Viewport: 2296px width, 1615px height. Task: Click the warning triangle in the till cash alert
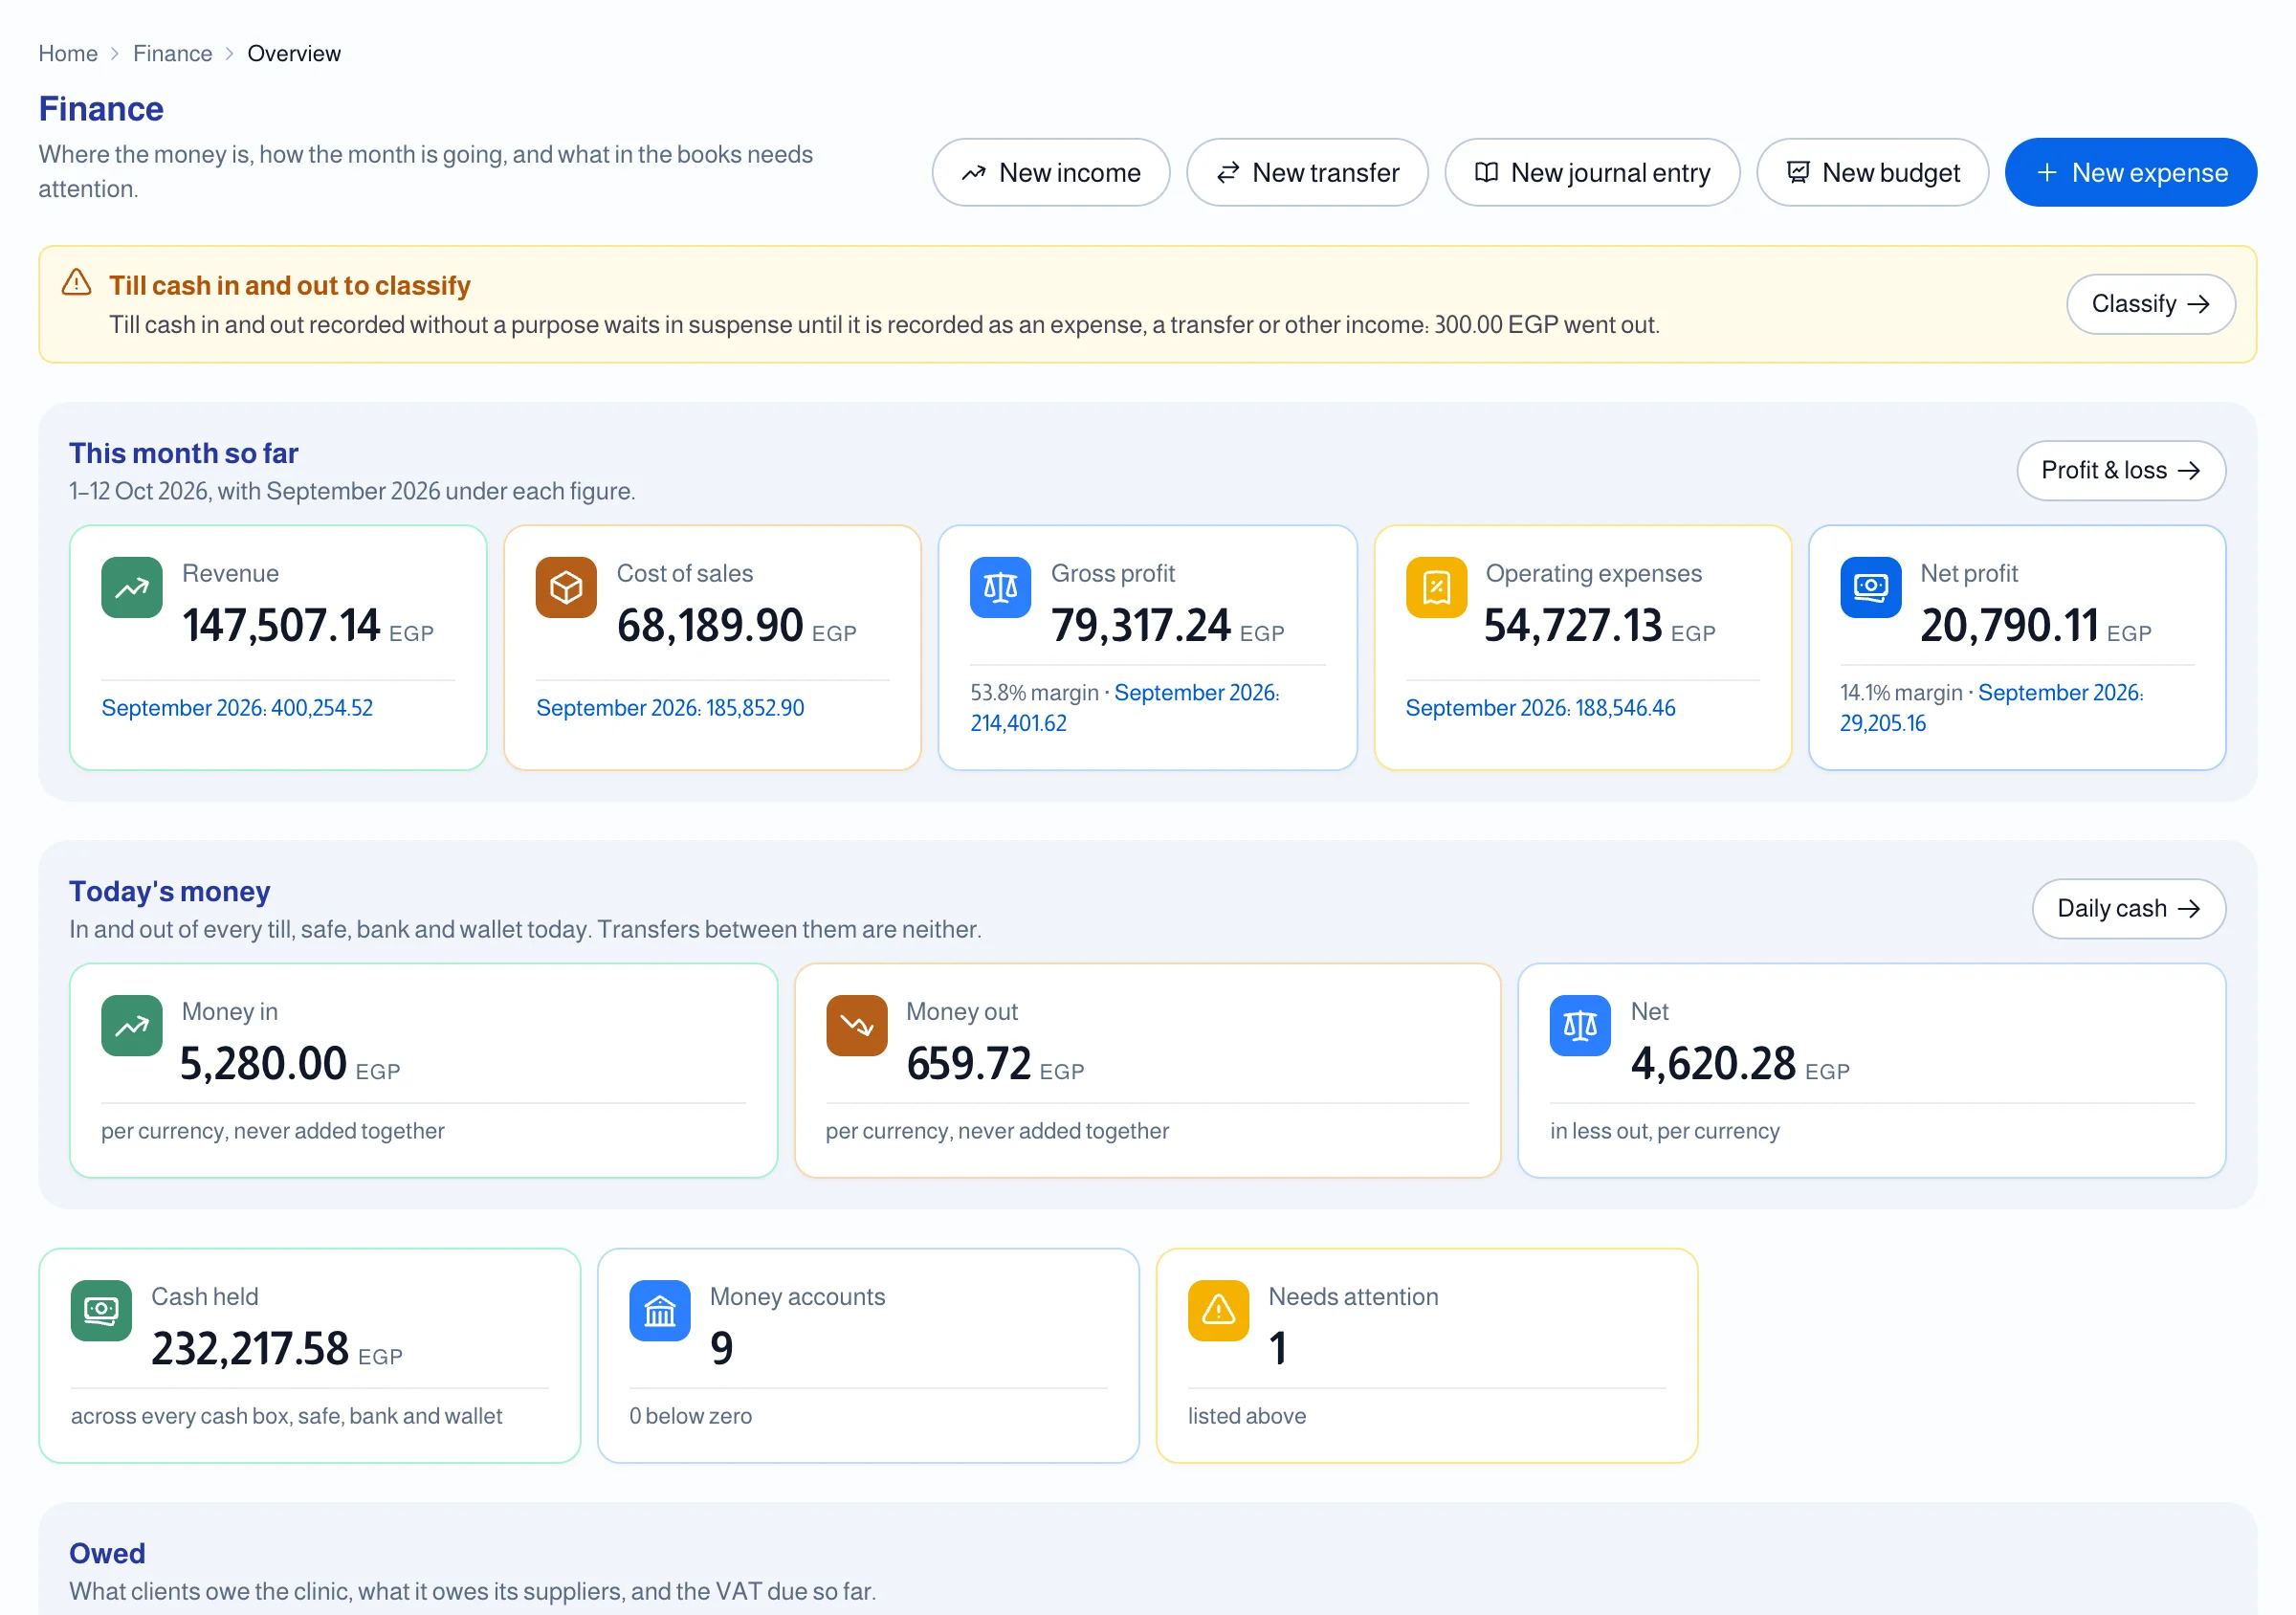click(76, 283)
